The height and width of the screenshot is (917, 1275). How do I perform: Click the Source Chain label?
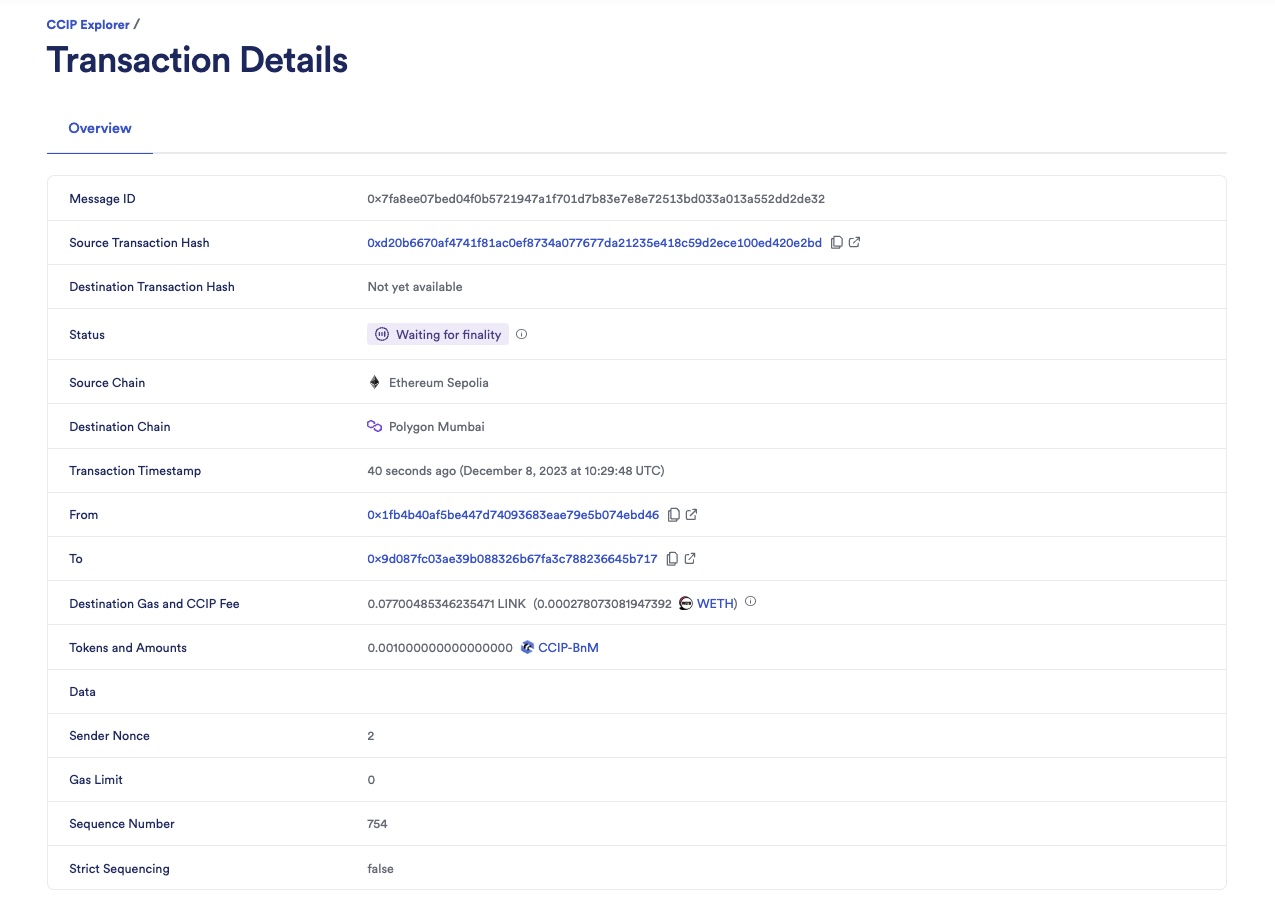pos(107,383)
